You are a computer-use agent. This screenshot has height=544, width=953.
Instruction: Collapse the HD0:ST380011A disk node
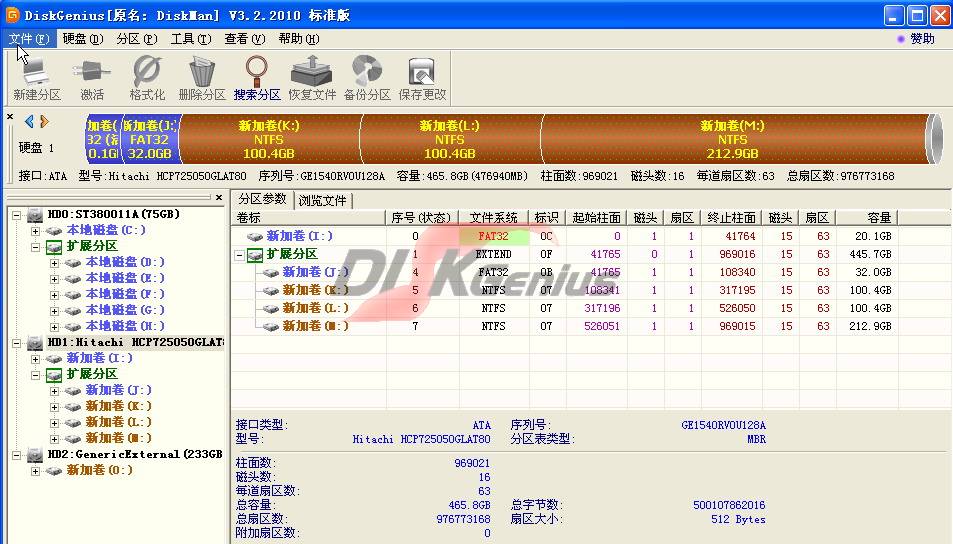coord(17,215)
